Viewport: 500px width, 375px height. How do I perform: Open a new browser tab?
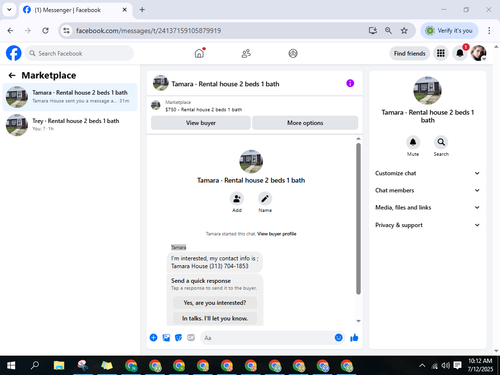[x=142, y=10]
